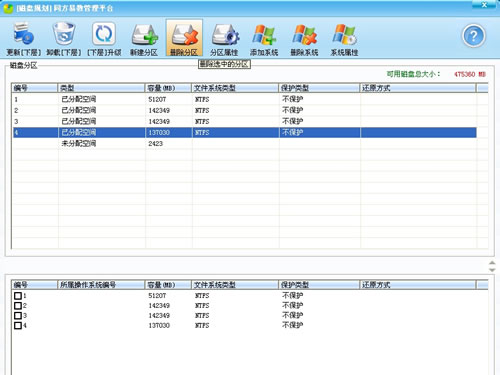Click NTFS in upper table row 2

coord(202,110)
